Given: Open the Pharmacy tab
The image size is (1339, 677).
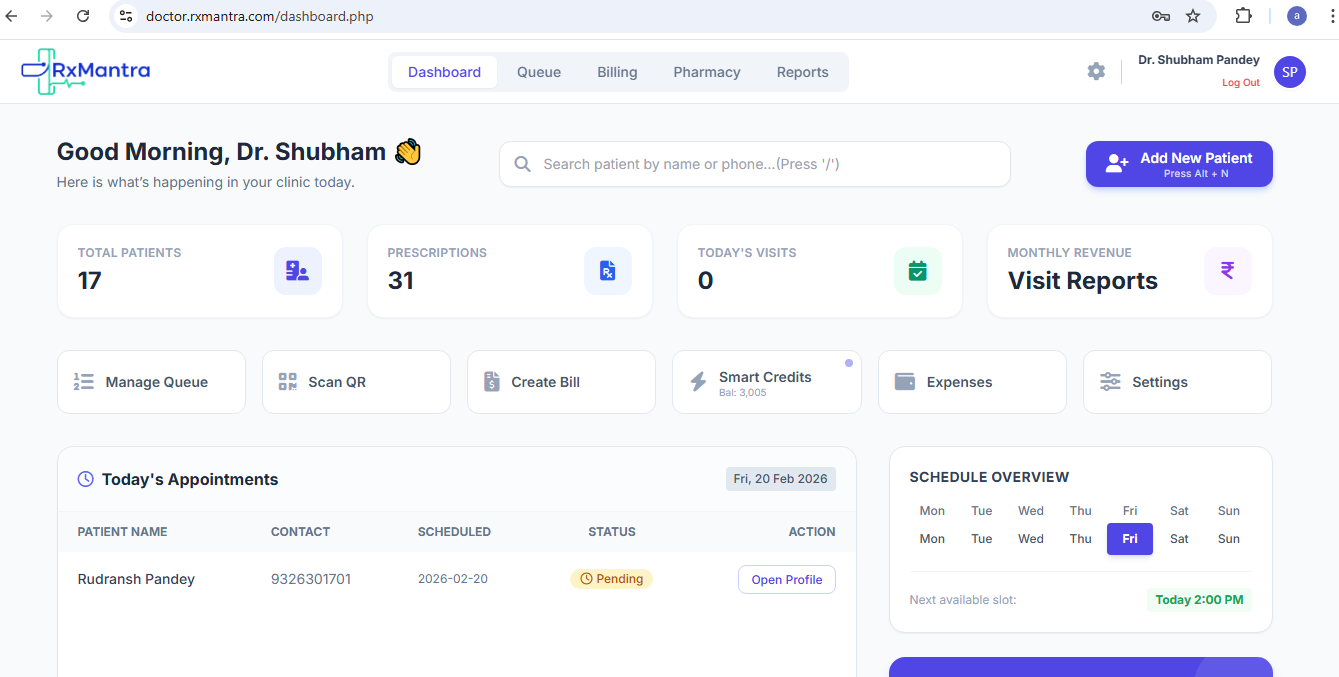Looking at the screenshot, I should 706,72.
